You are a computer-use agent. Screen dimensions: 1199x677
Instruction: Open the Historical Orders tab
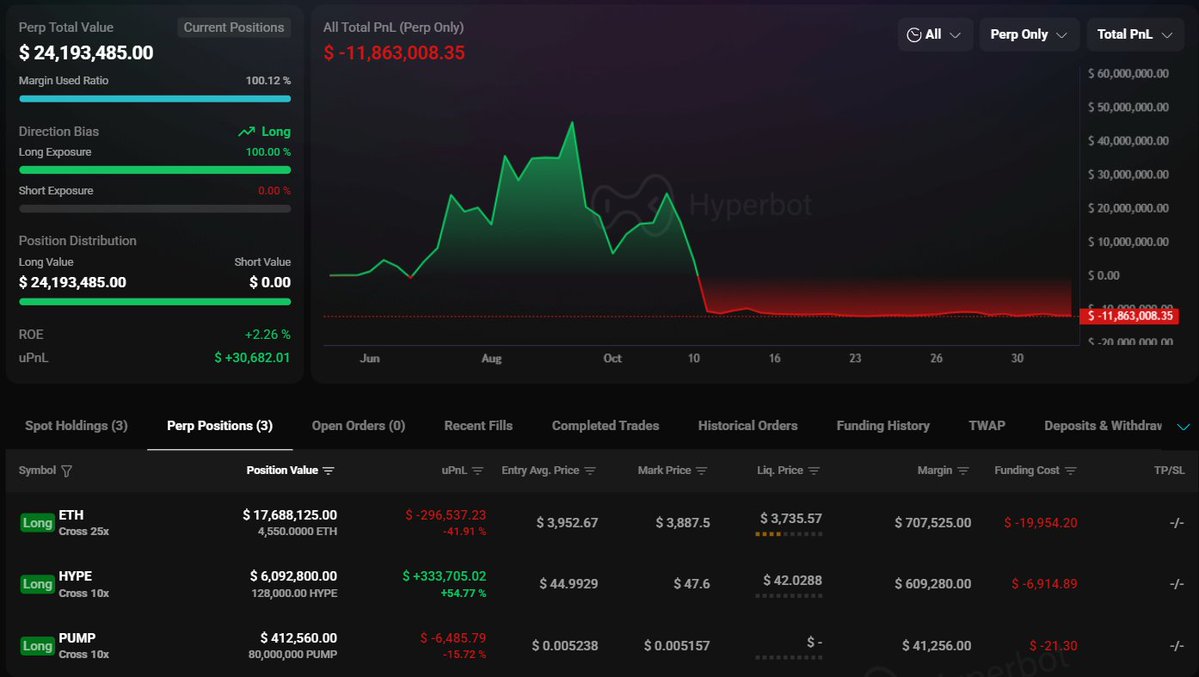coord(748,425)
